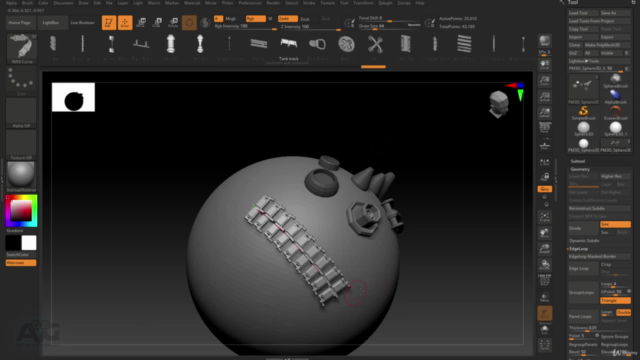
Task: Collapse the Geometry section
Action: point(580,169)
